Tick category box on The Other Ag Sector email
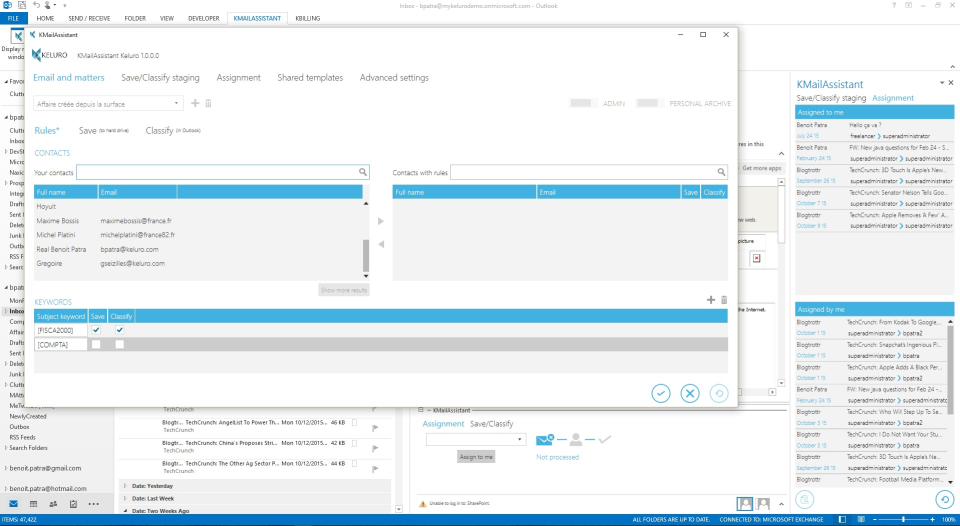This screenshot has width=960, height=526. (354, 464)
